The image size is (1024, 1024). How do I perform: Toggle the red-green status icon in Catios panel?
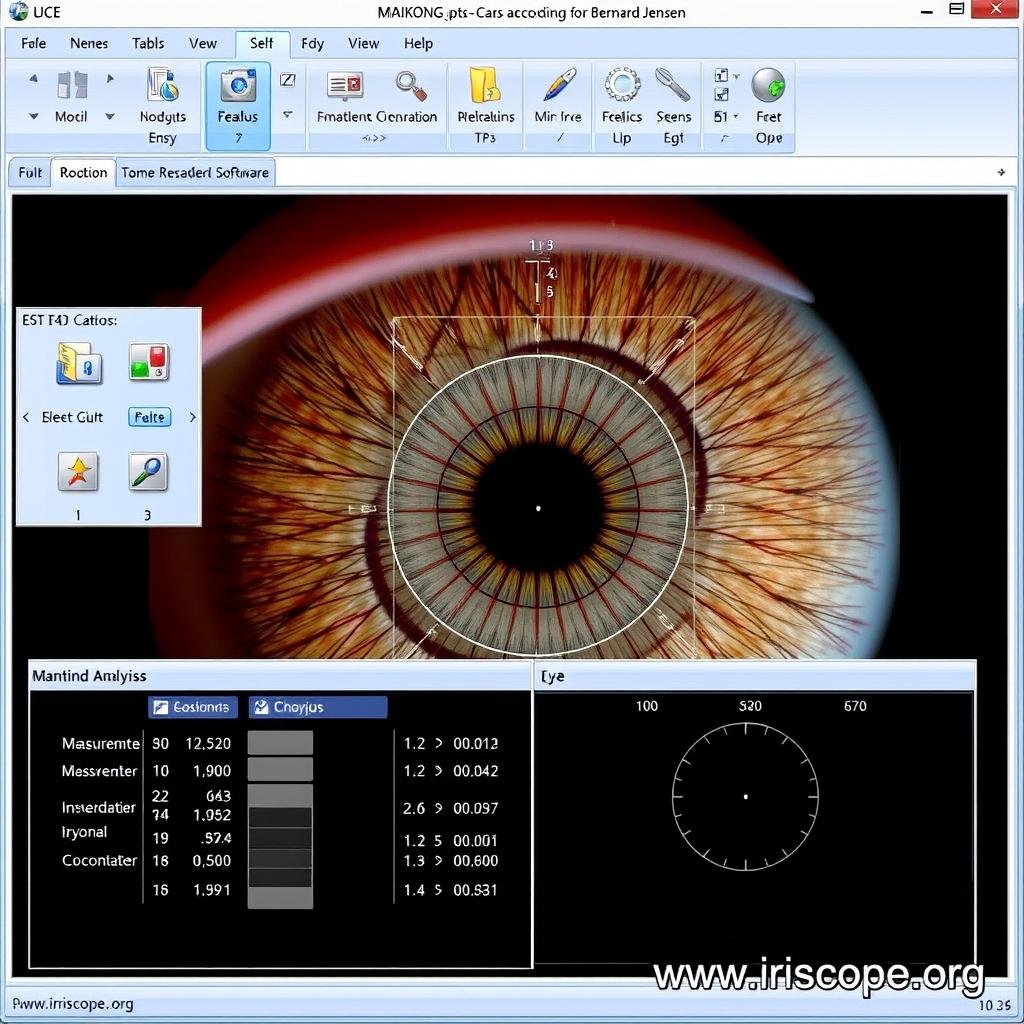tap(148, 363)
